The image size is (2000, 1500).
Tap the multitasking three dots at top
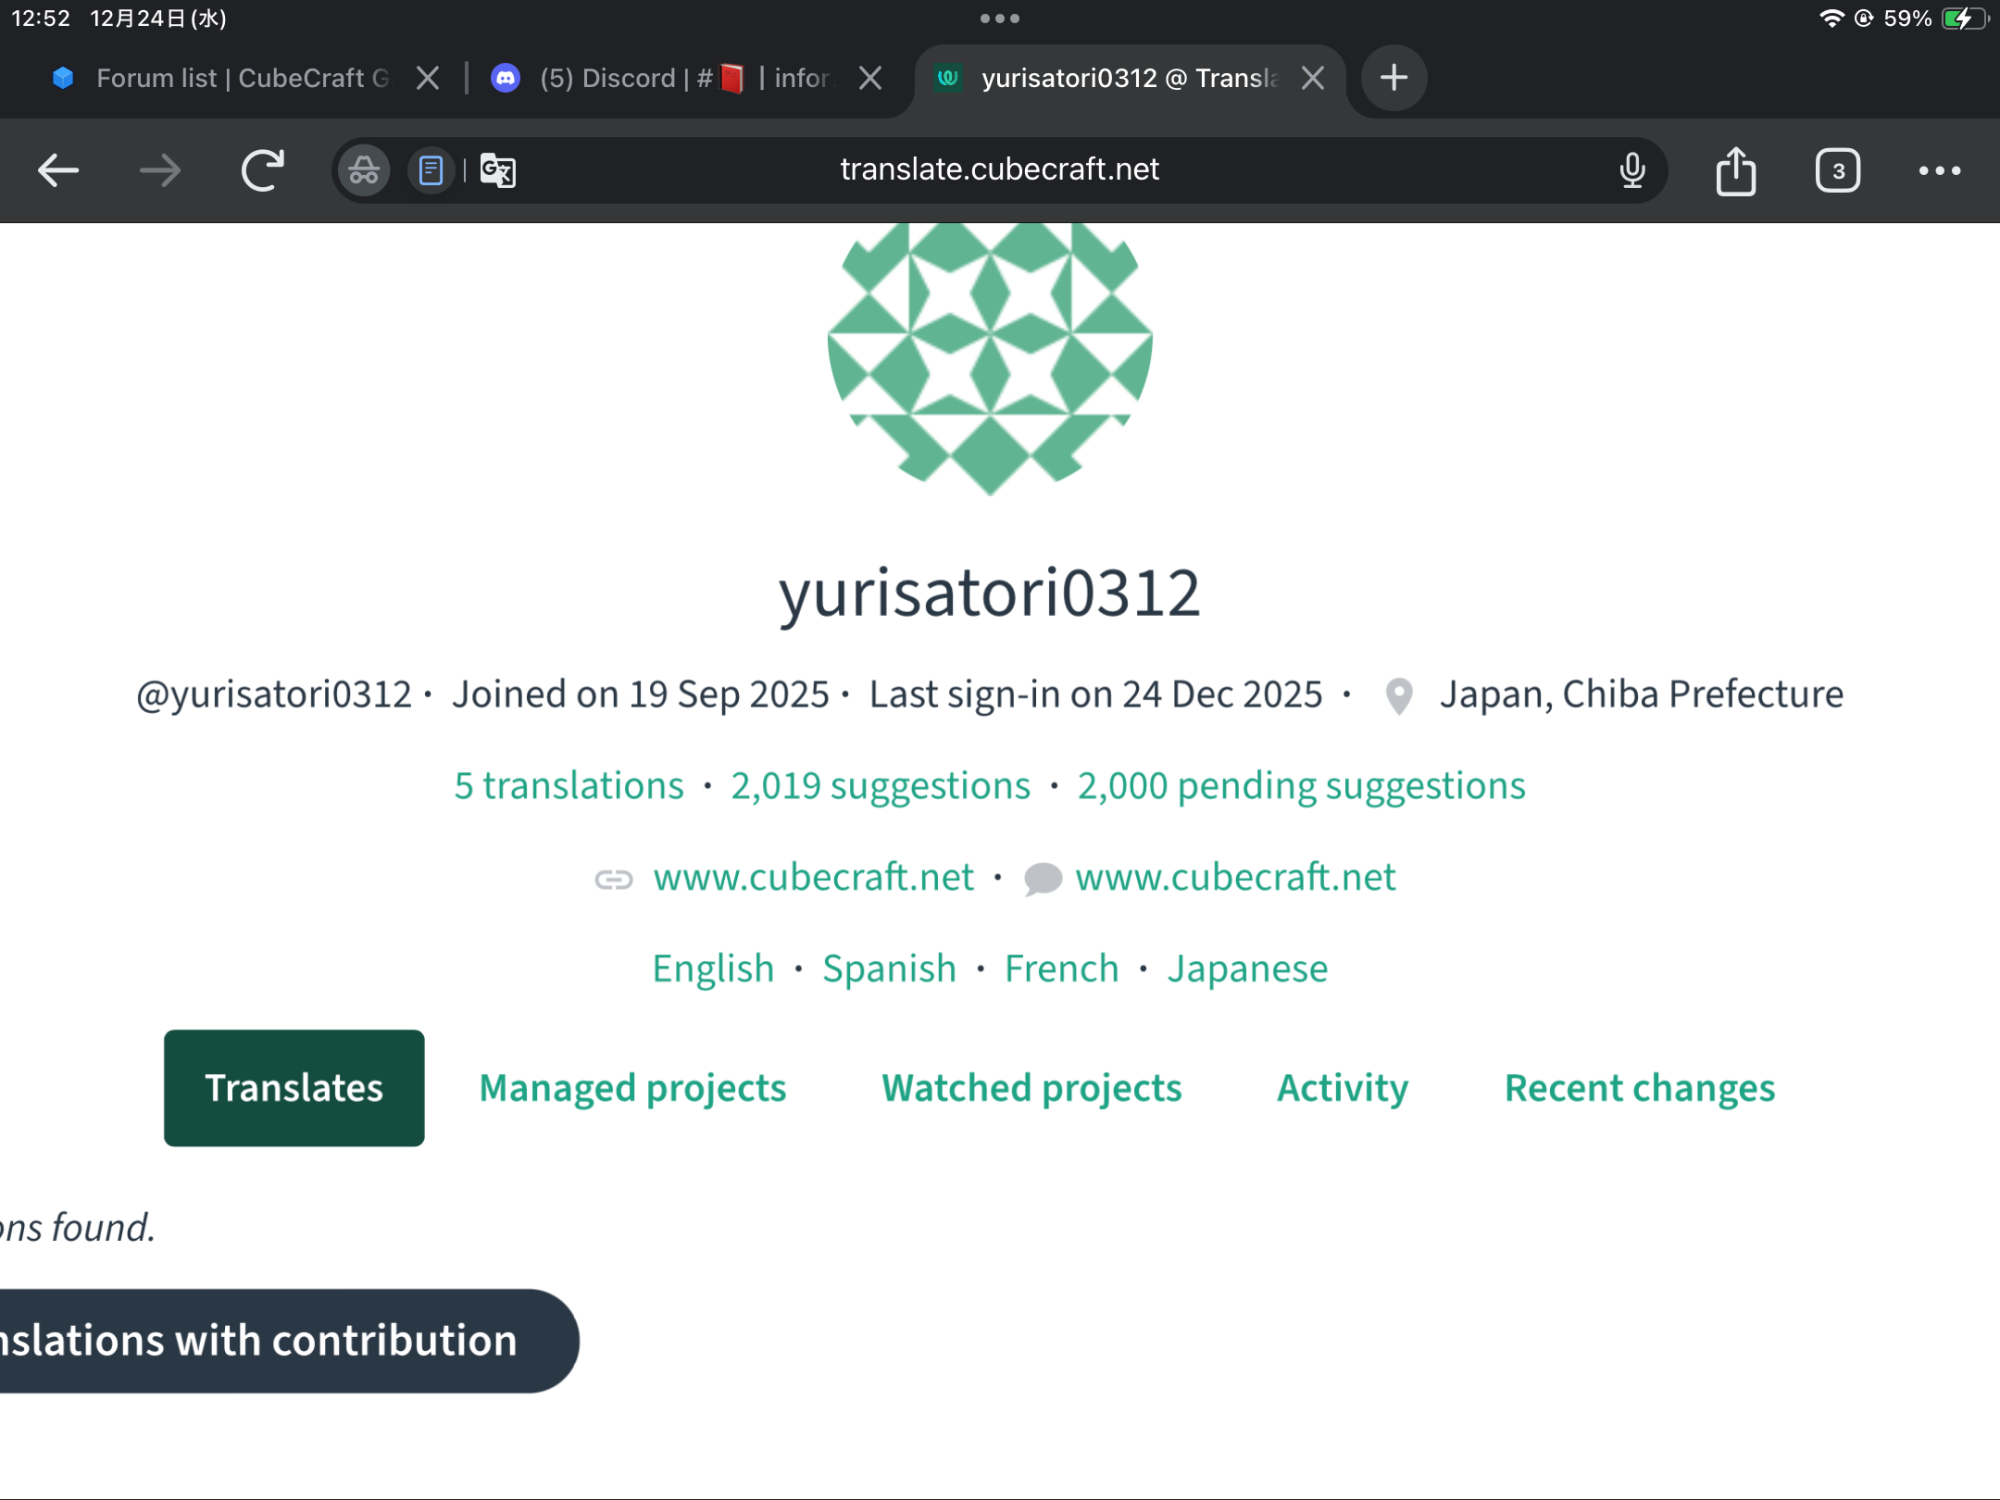pos(1000,18)
